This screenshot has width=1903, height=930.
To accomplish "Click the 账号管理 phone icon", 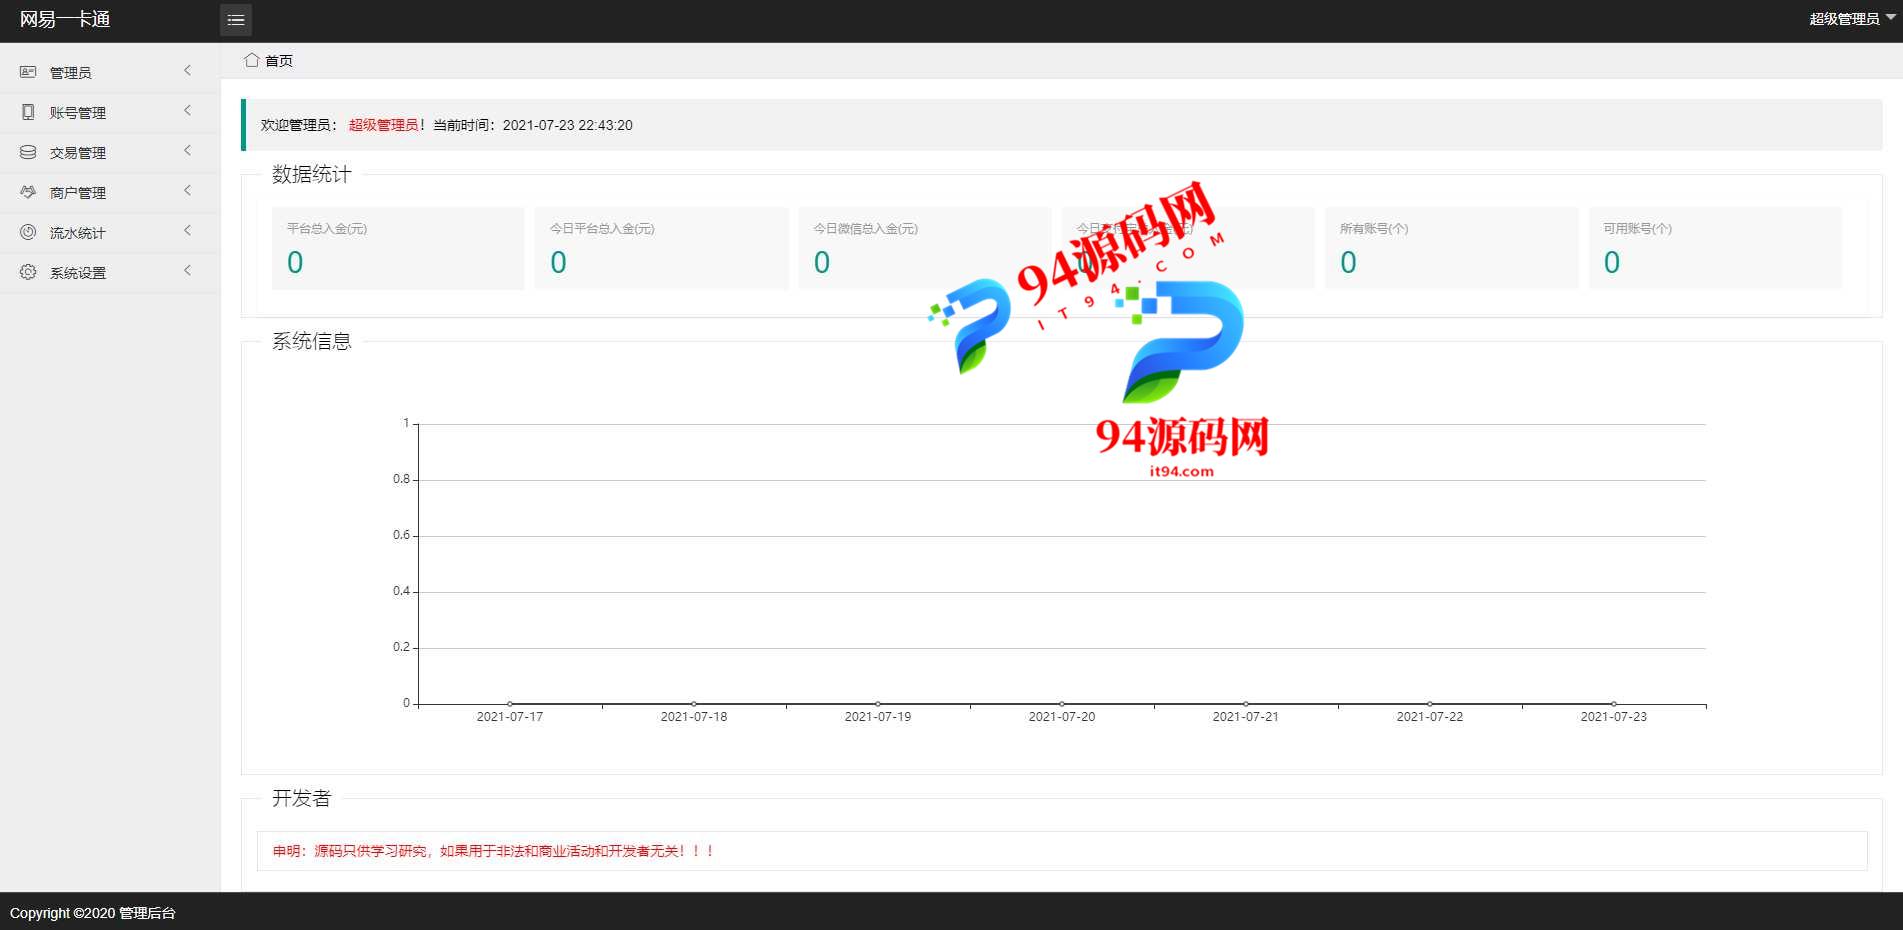I will [x=28, y=112].
